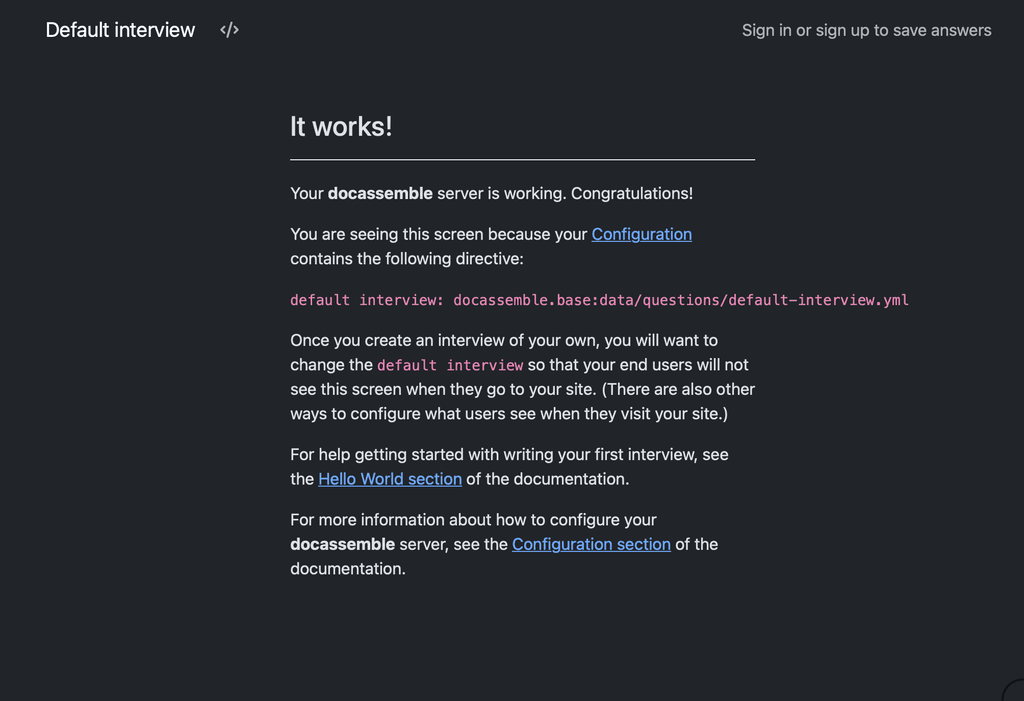
Task: Click the dark navbar at the top
Action: 512,30
